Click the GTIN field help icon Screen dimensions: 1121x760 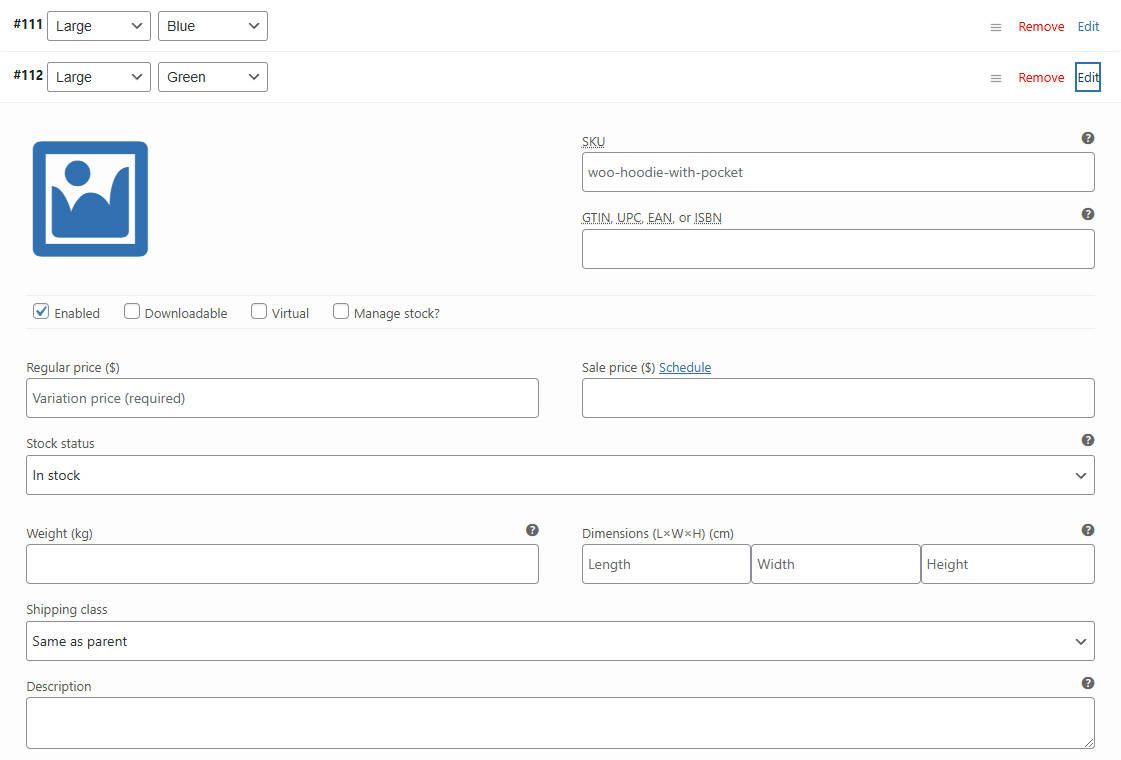[x=1088, y=214]
